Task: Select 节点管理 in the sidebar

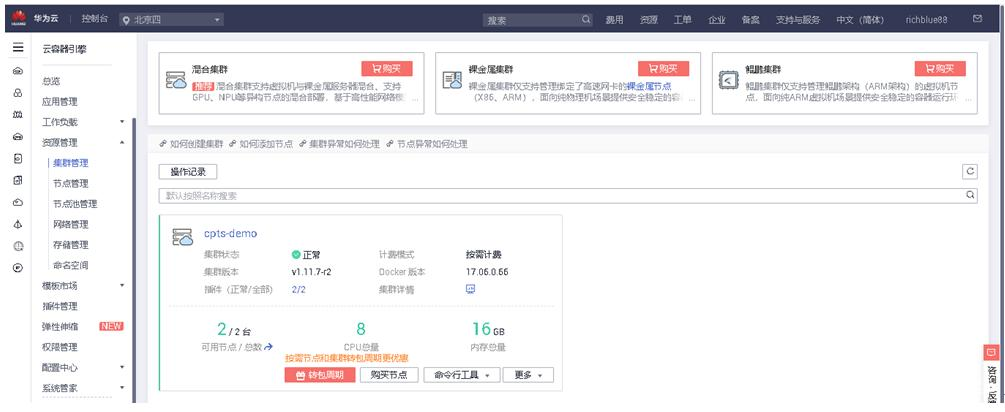Action: click(71, 183)
